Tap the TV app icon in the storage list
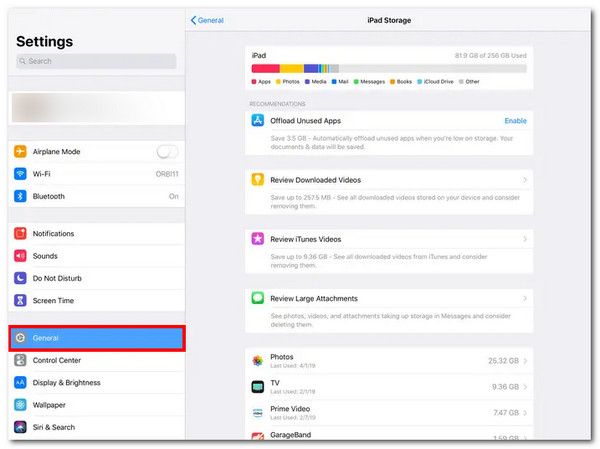Image resolution: width=600 pixels, height=449 pixels. (x=258, y=387)
